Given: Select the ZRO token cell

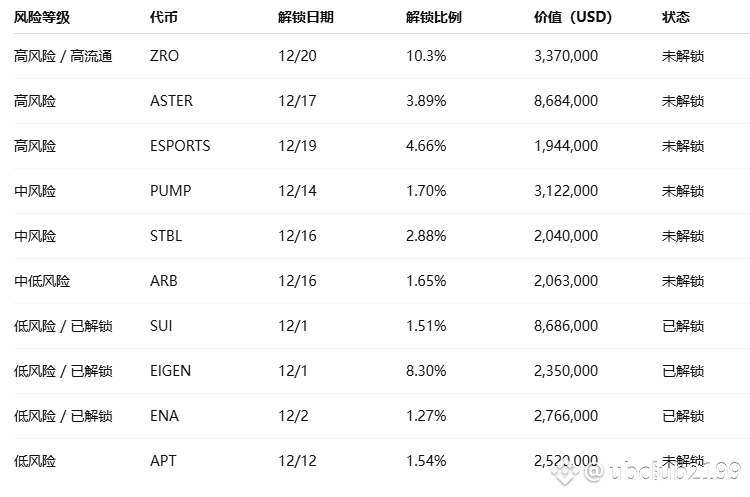Looking at the screenshot, I should (x=164, y=56).
